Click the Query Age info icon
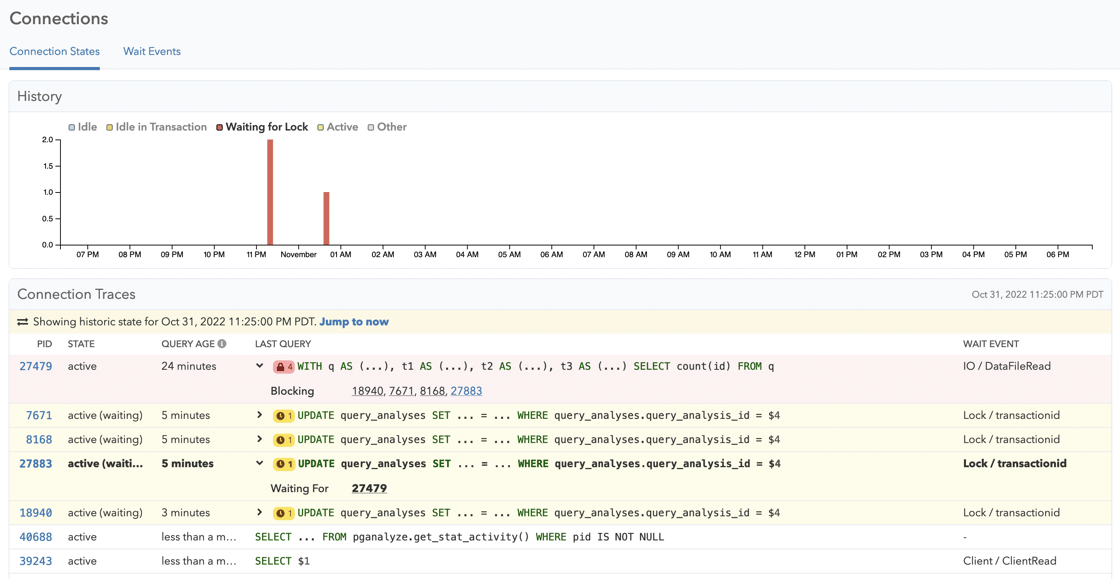Screen dimensions: 1120x579 [222, 344]
